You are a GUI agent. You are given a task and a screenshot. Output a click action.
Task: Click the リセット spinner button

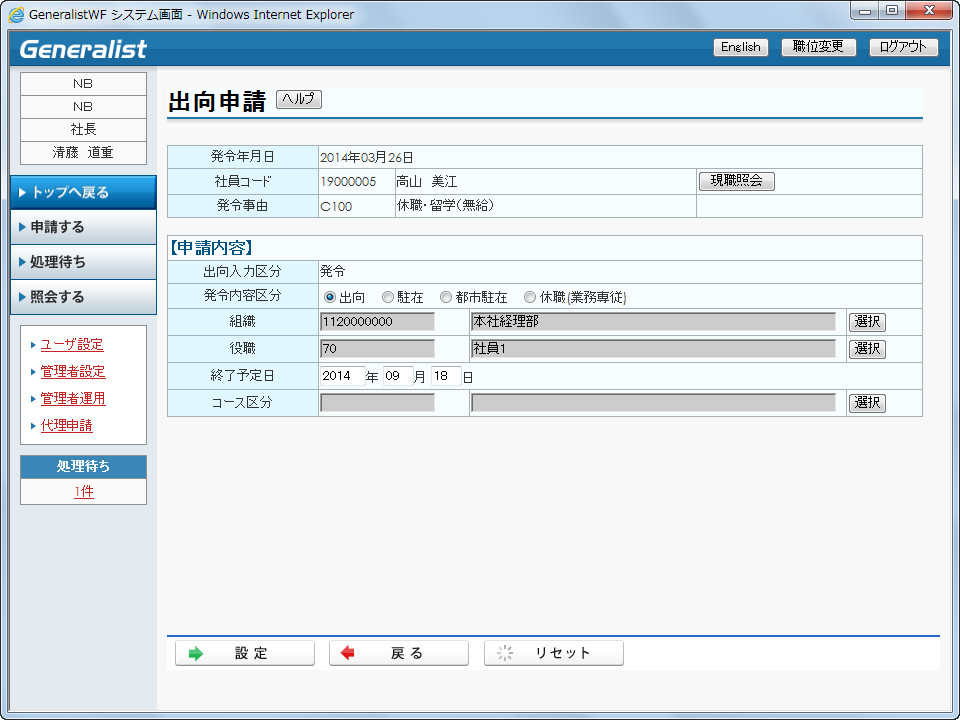tap(554, 653)
